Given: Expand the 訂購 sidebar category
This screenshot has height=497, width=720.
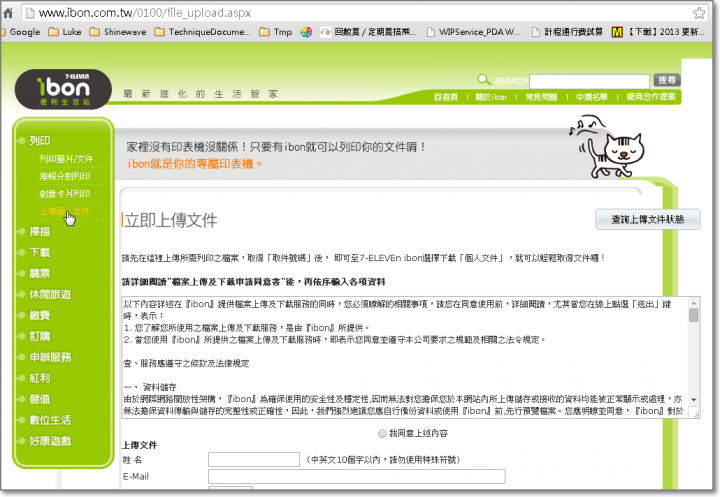Looking at the screenshot, I should 39,337.
